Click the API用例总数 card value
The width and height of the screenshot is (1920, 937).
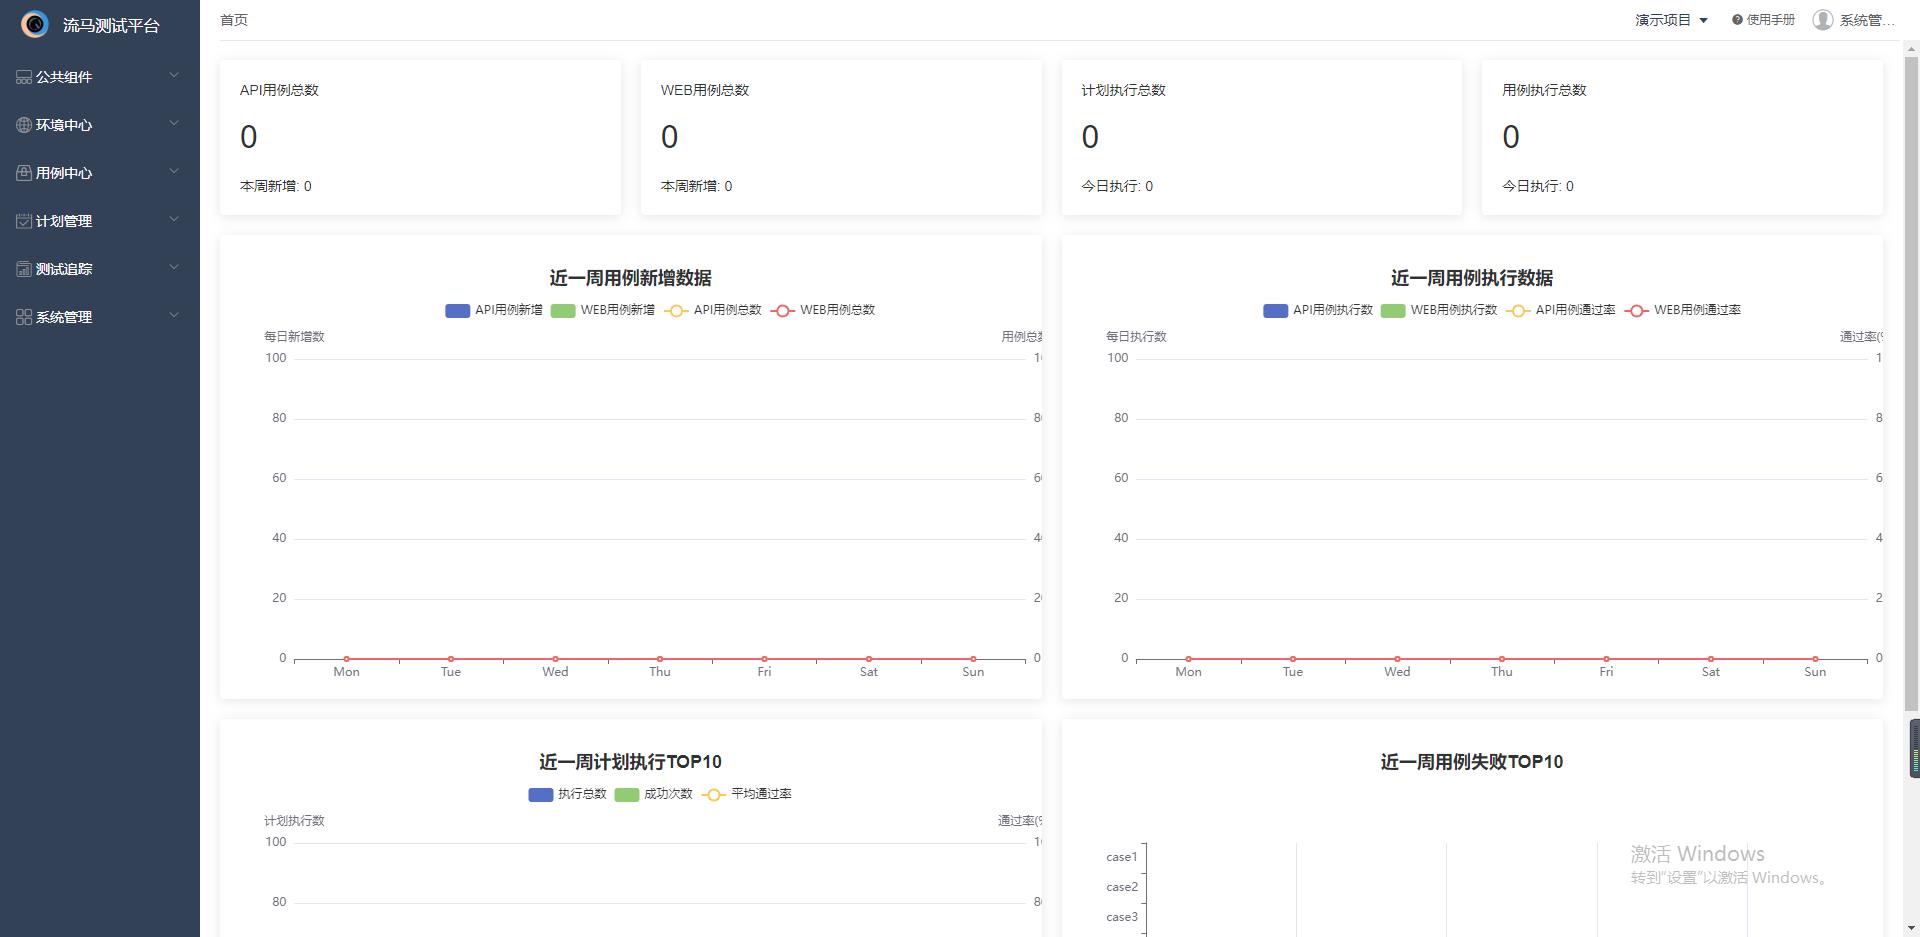point(249,137)
